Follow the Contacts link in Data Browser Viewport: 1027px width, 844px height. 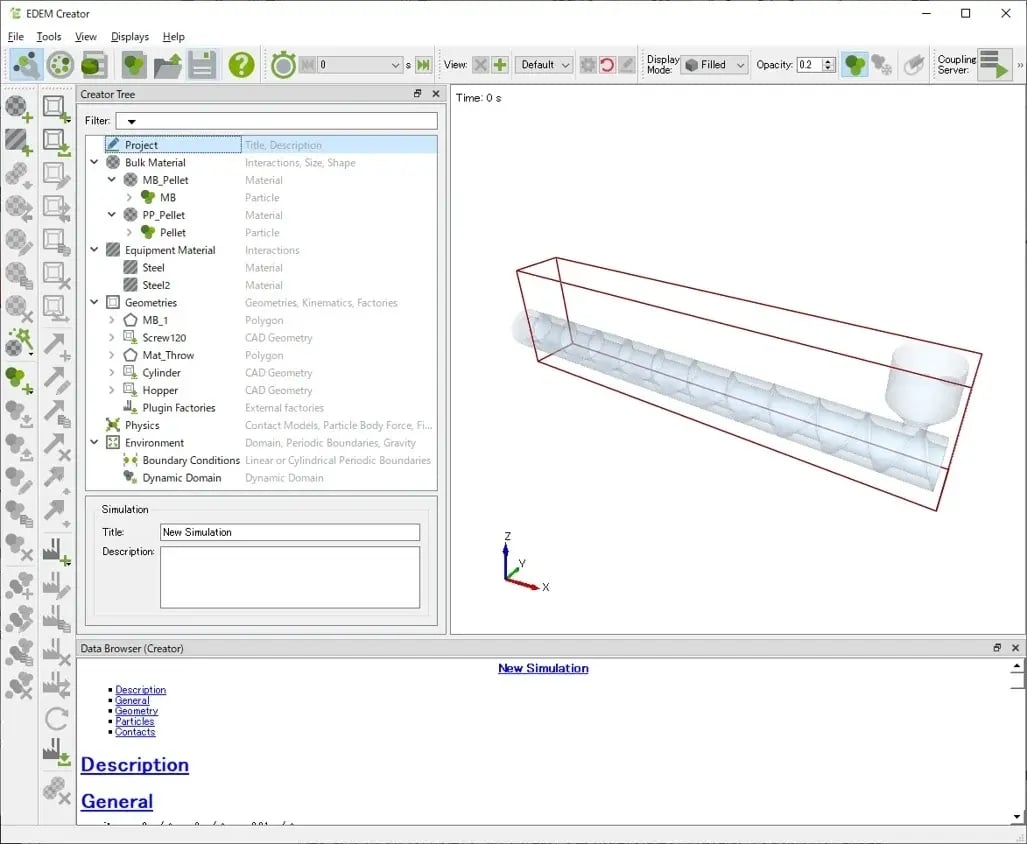click(x=135, y=731)
